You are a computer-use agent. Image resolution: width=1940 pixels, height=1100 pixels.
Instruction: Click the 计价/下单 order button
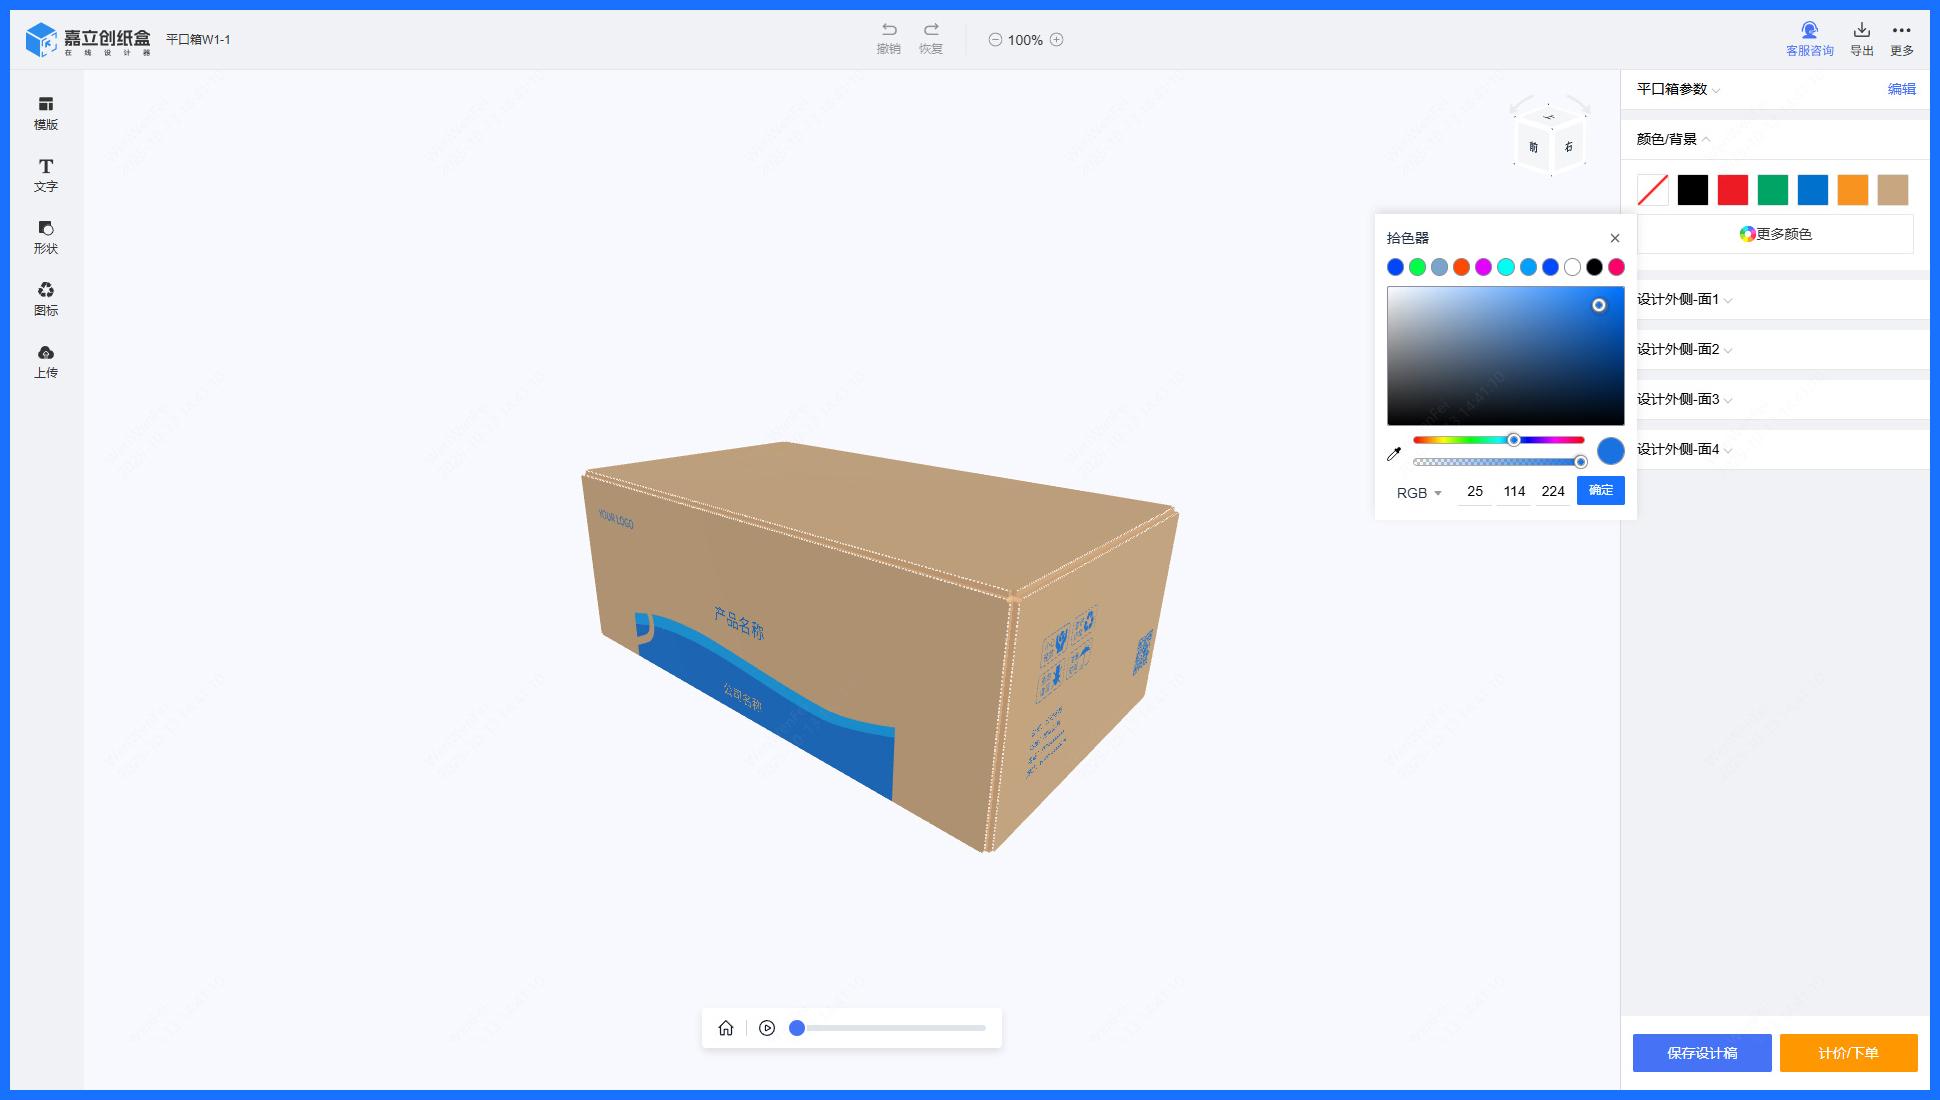tap(1848, 1053)
